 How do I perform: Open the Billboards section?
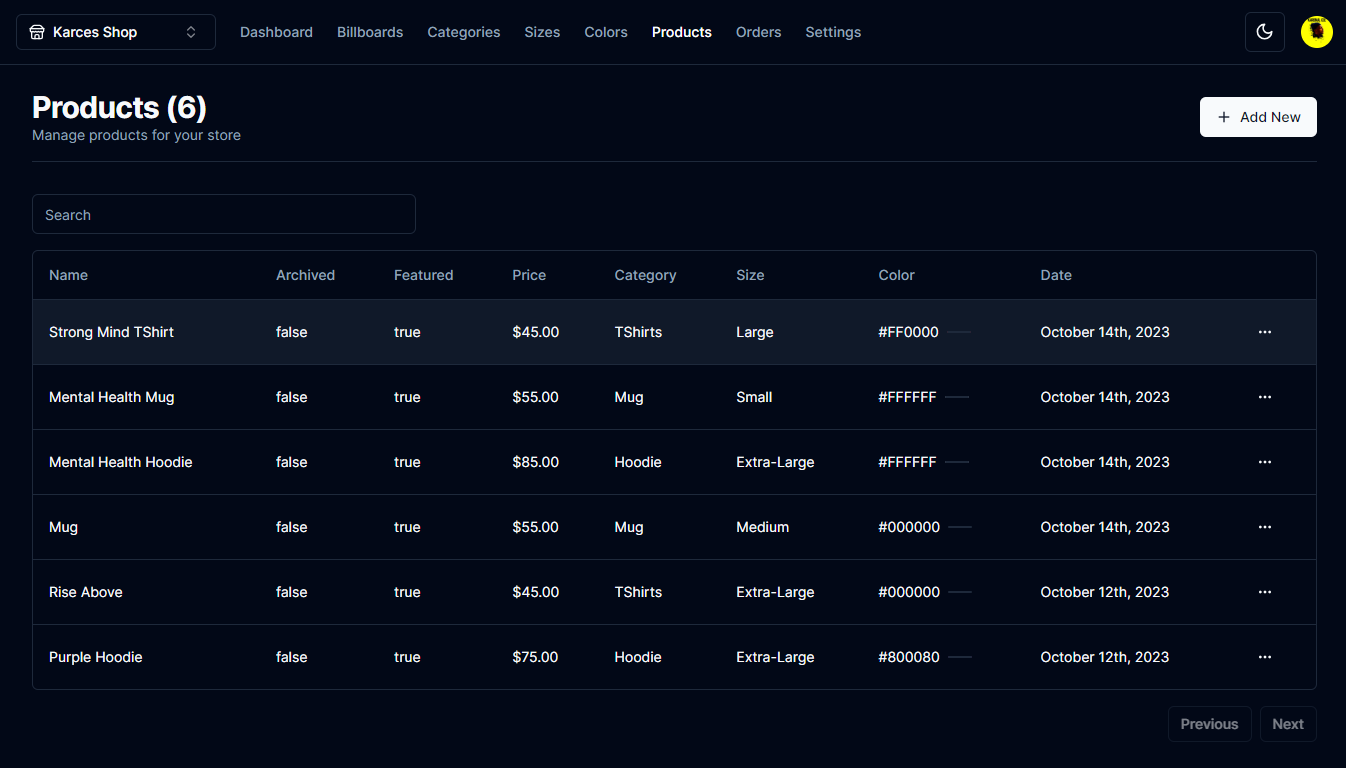[x=370, y=31]
